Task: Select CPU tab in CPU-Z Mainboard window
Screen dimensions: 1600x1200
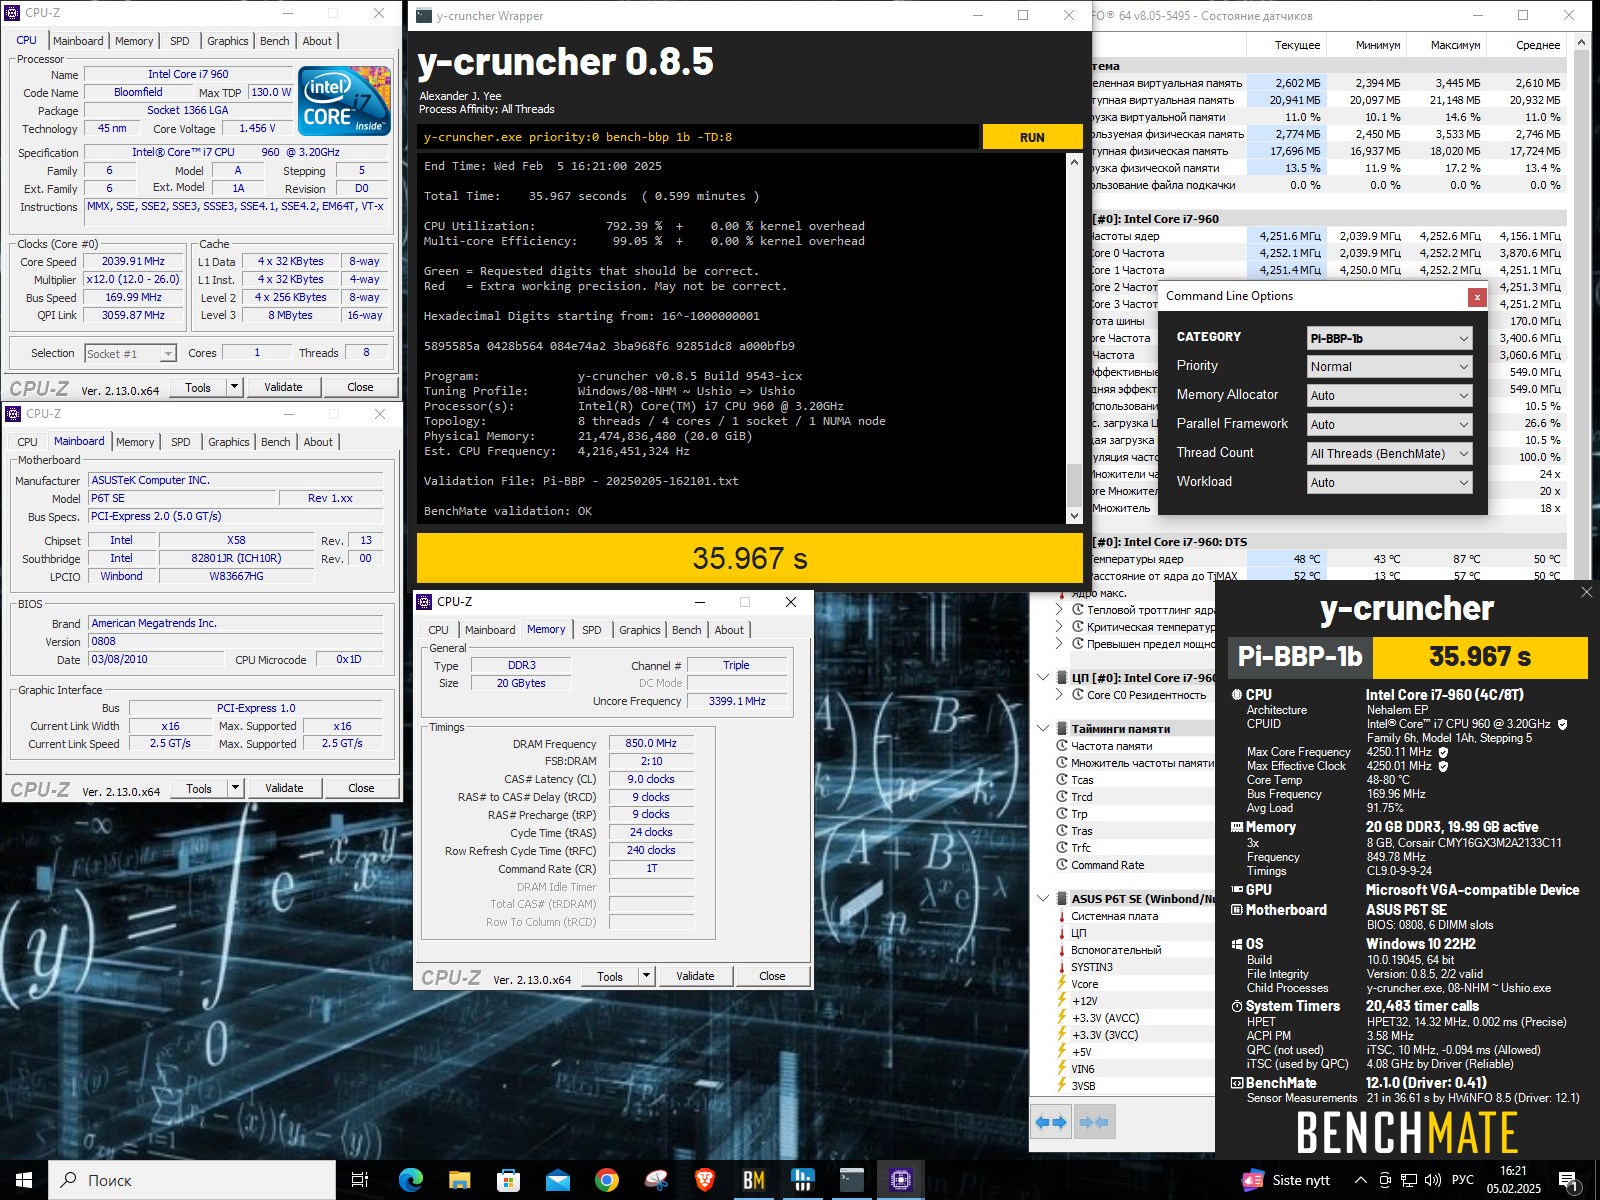Action: [x=28, y=442]
